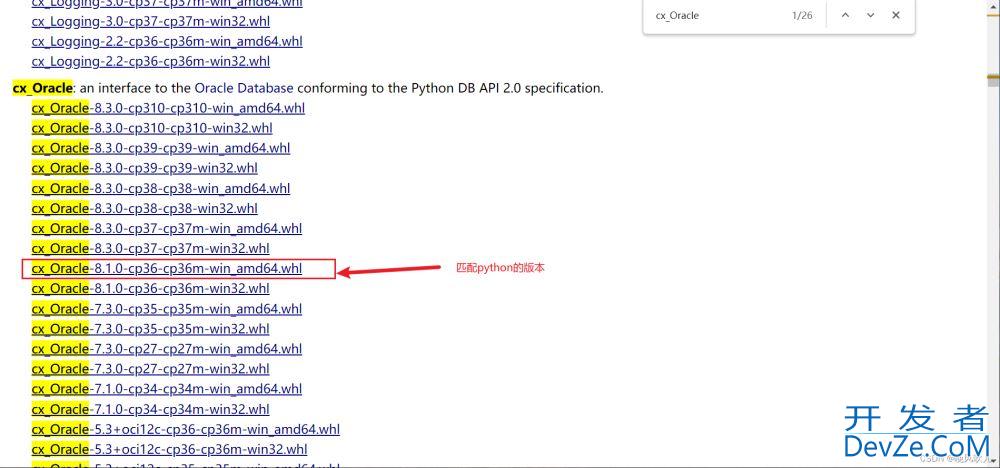
Task: Download cx_Oracle-8.3.0-cp37-cp37m-win_amd64.whl
Action: [167, 228]
